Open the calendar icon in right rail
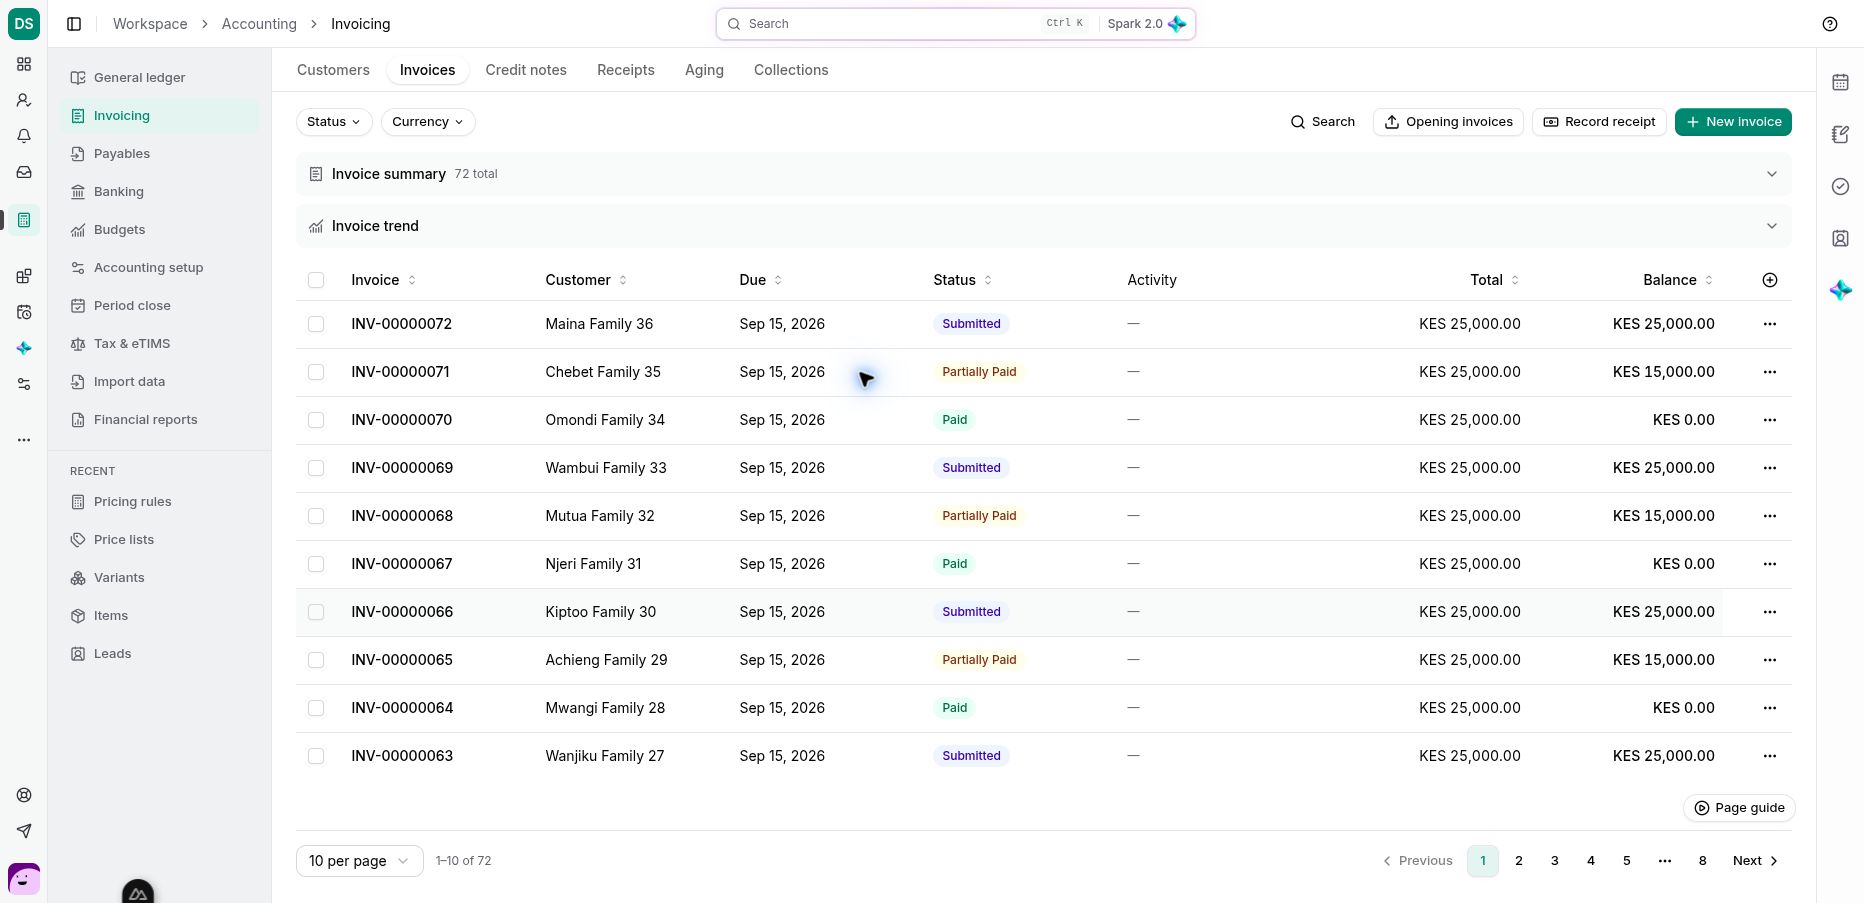 point(1840,83)
